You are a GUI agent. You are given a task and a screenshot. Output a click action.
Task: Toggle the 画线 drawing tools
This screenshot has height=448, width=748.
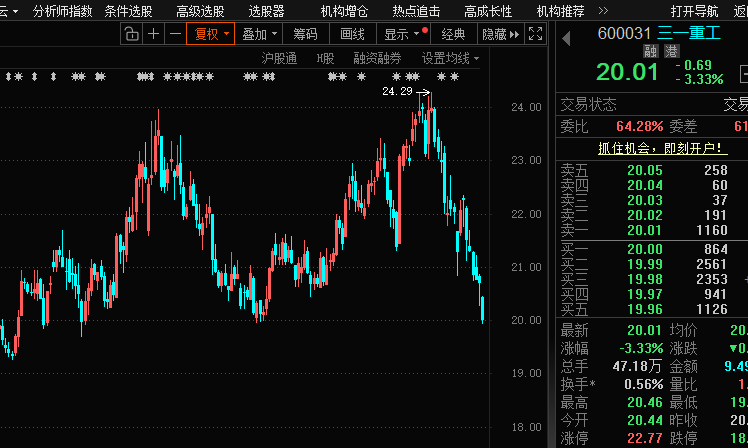(352, 34)
